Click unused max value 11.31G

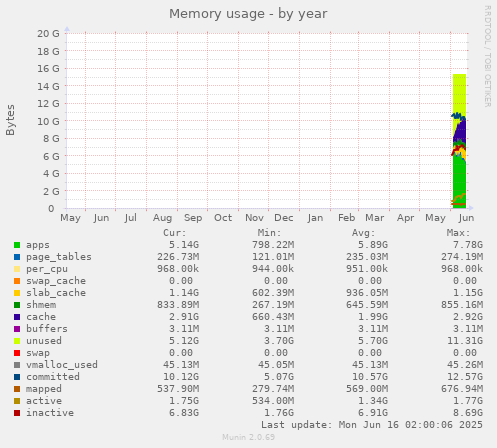pyautogui.click(x=465, y=341)
